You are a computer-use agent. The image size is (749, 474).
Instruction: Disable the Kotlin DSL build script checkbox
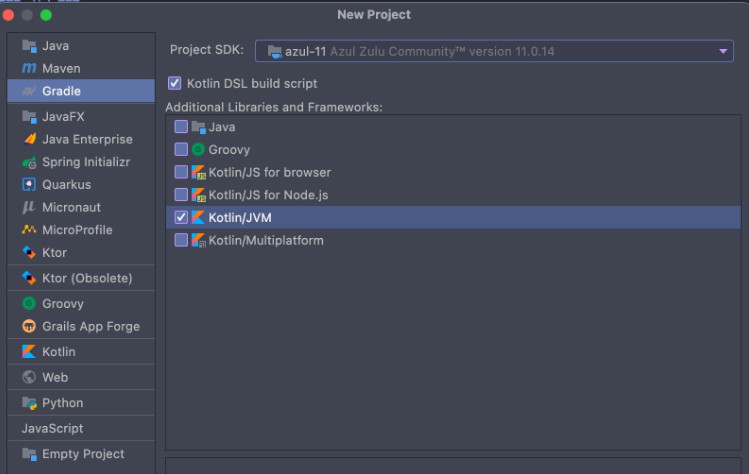175,83
